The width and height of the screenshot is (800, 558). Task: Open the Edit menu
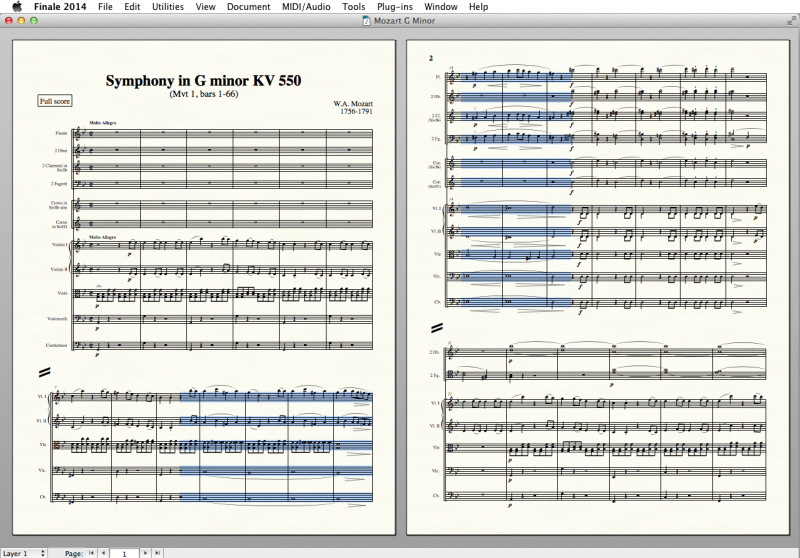tap(132, 7)
